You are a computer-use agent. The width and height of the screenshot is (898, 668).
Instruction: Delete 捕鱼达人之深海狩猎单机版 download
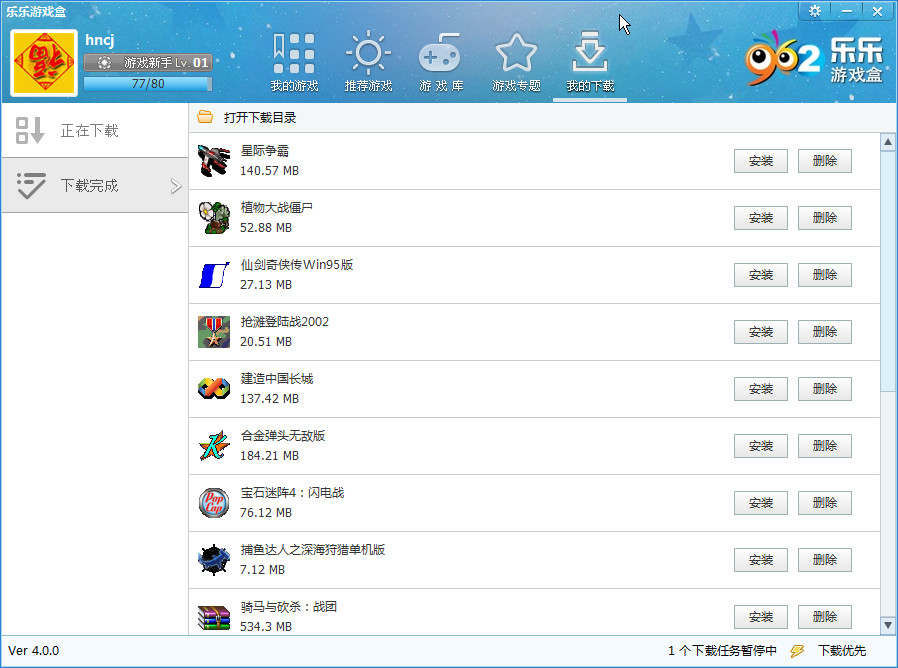[825, 560]
